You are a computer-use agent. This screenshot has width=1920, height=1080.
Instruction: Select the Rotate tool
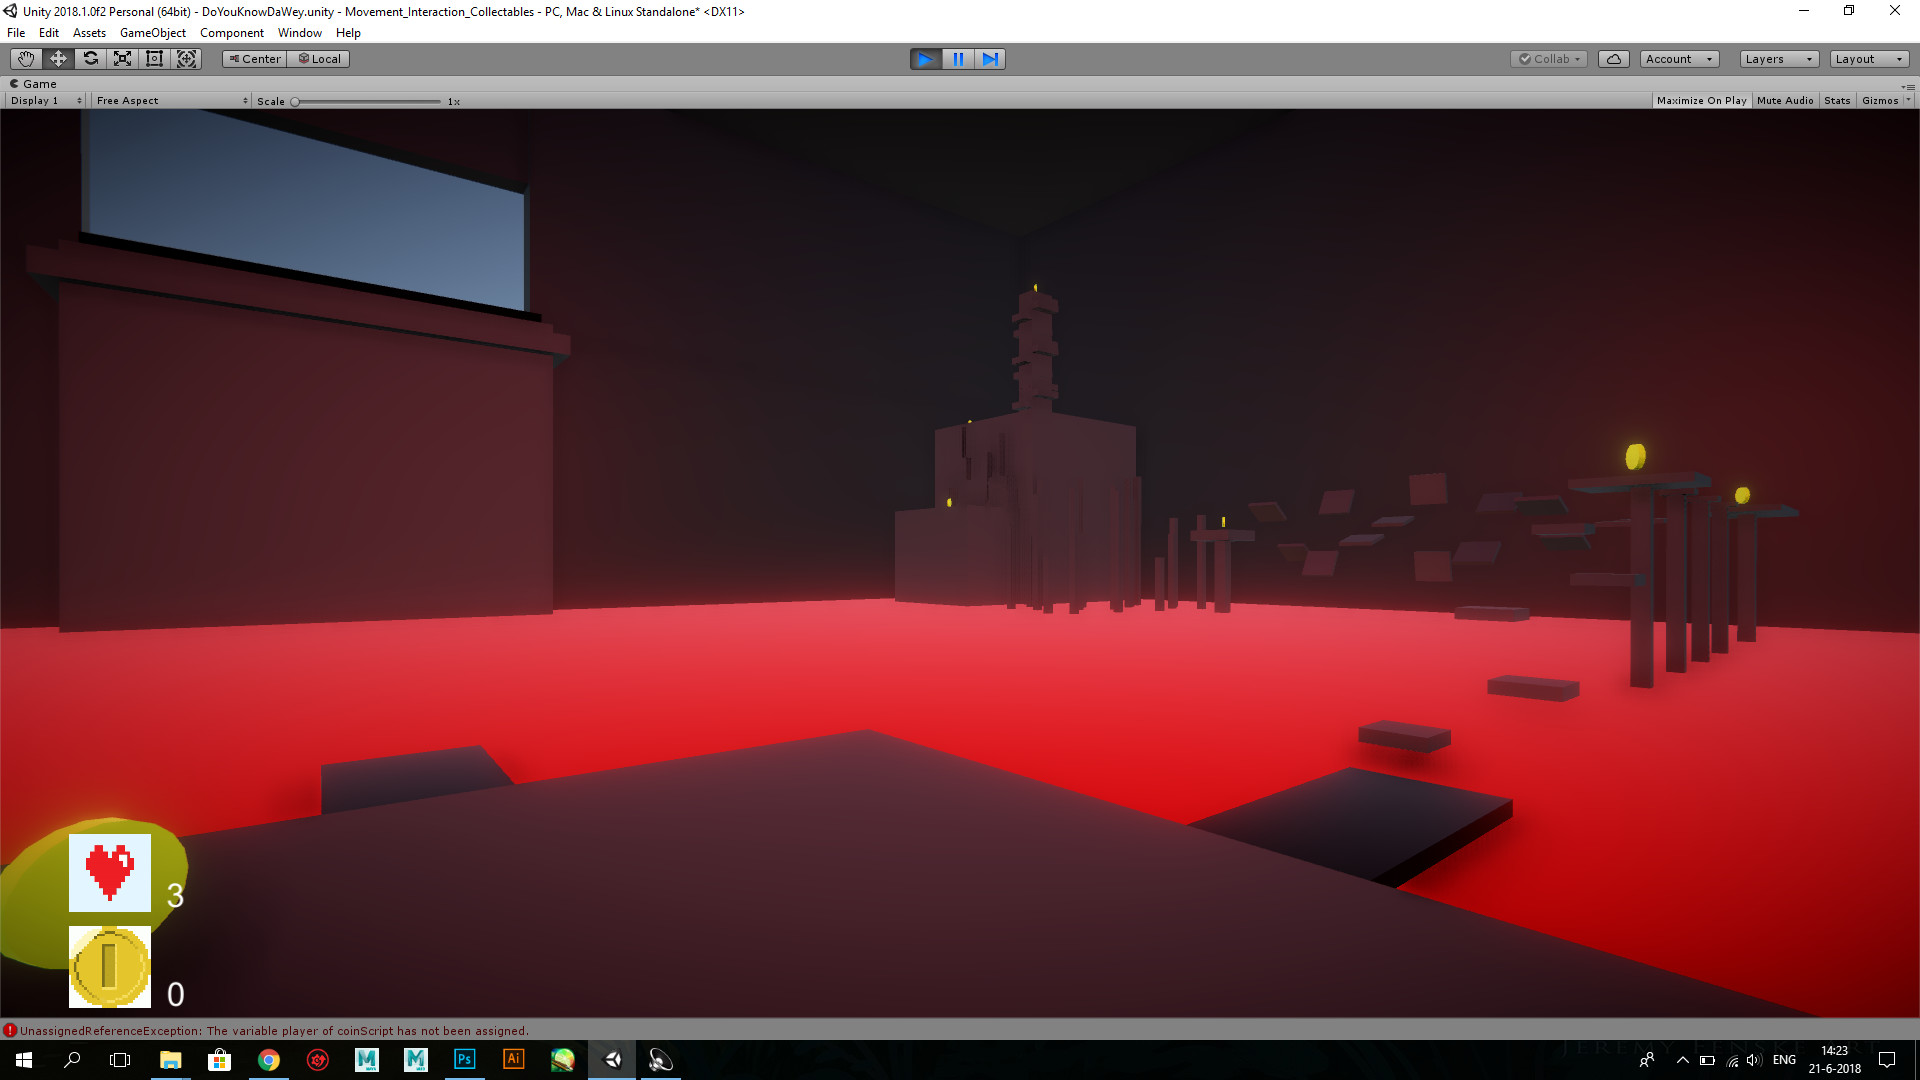[90, 58]
